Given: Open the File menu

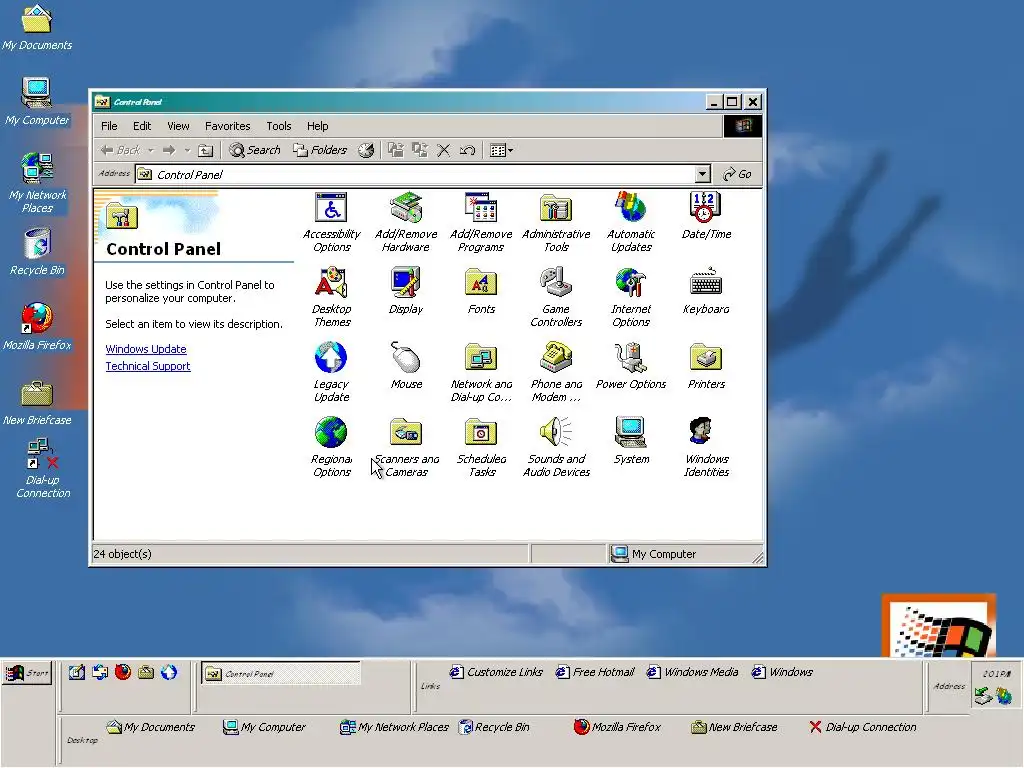Looking at the screenshot, I should [x=109, y=126].
